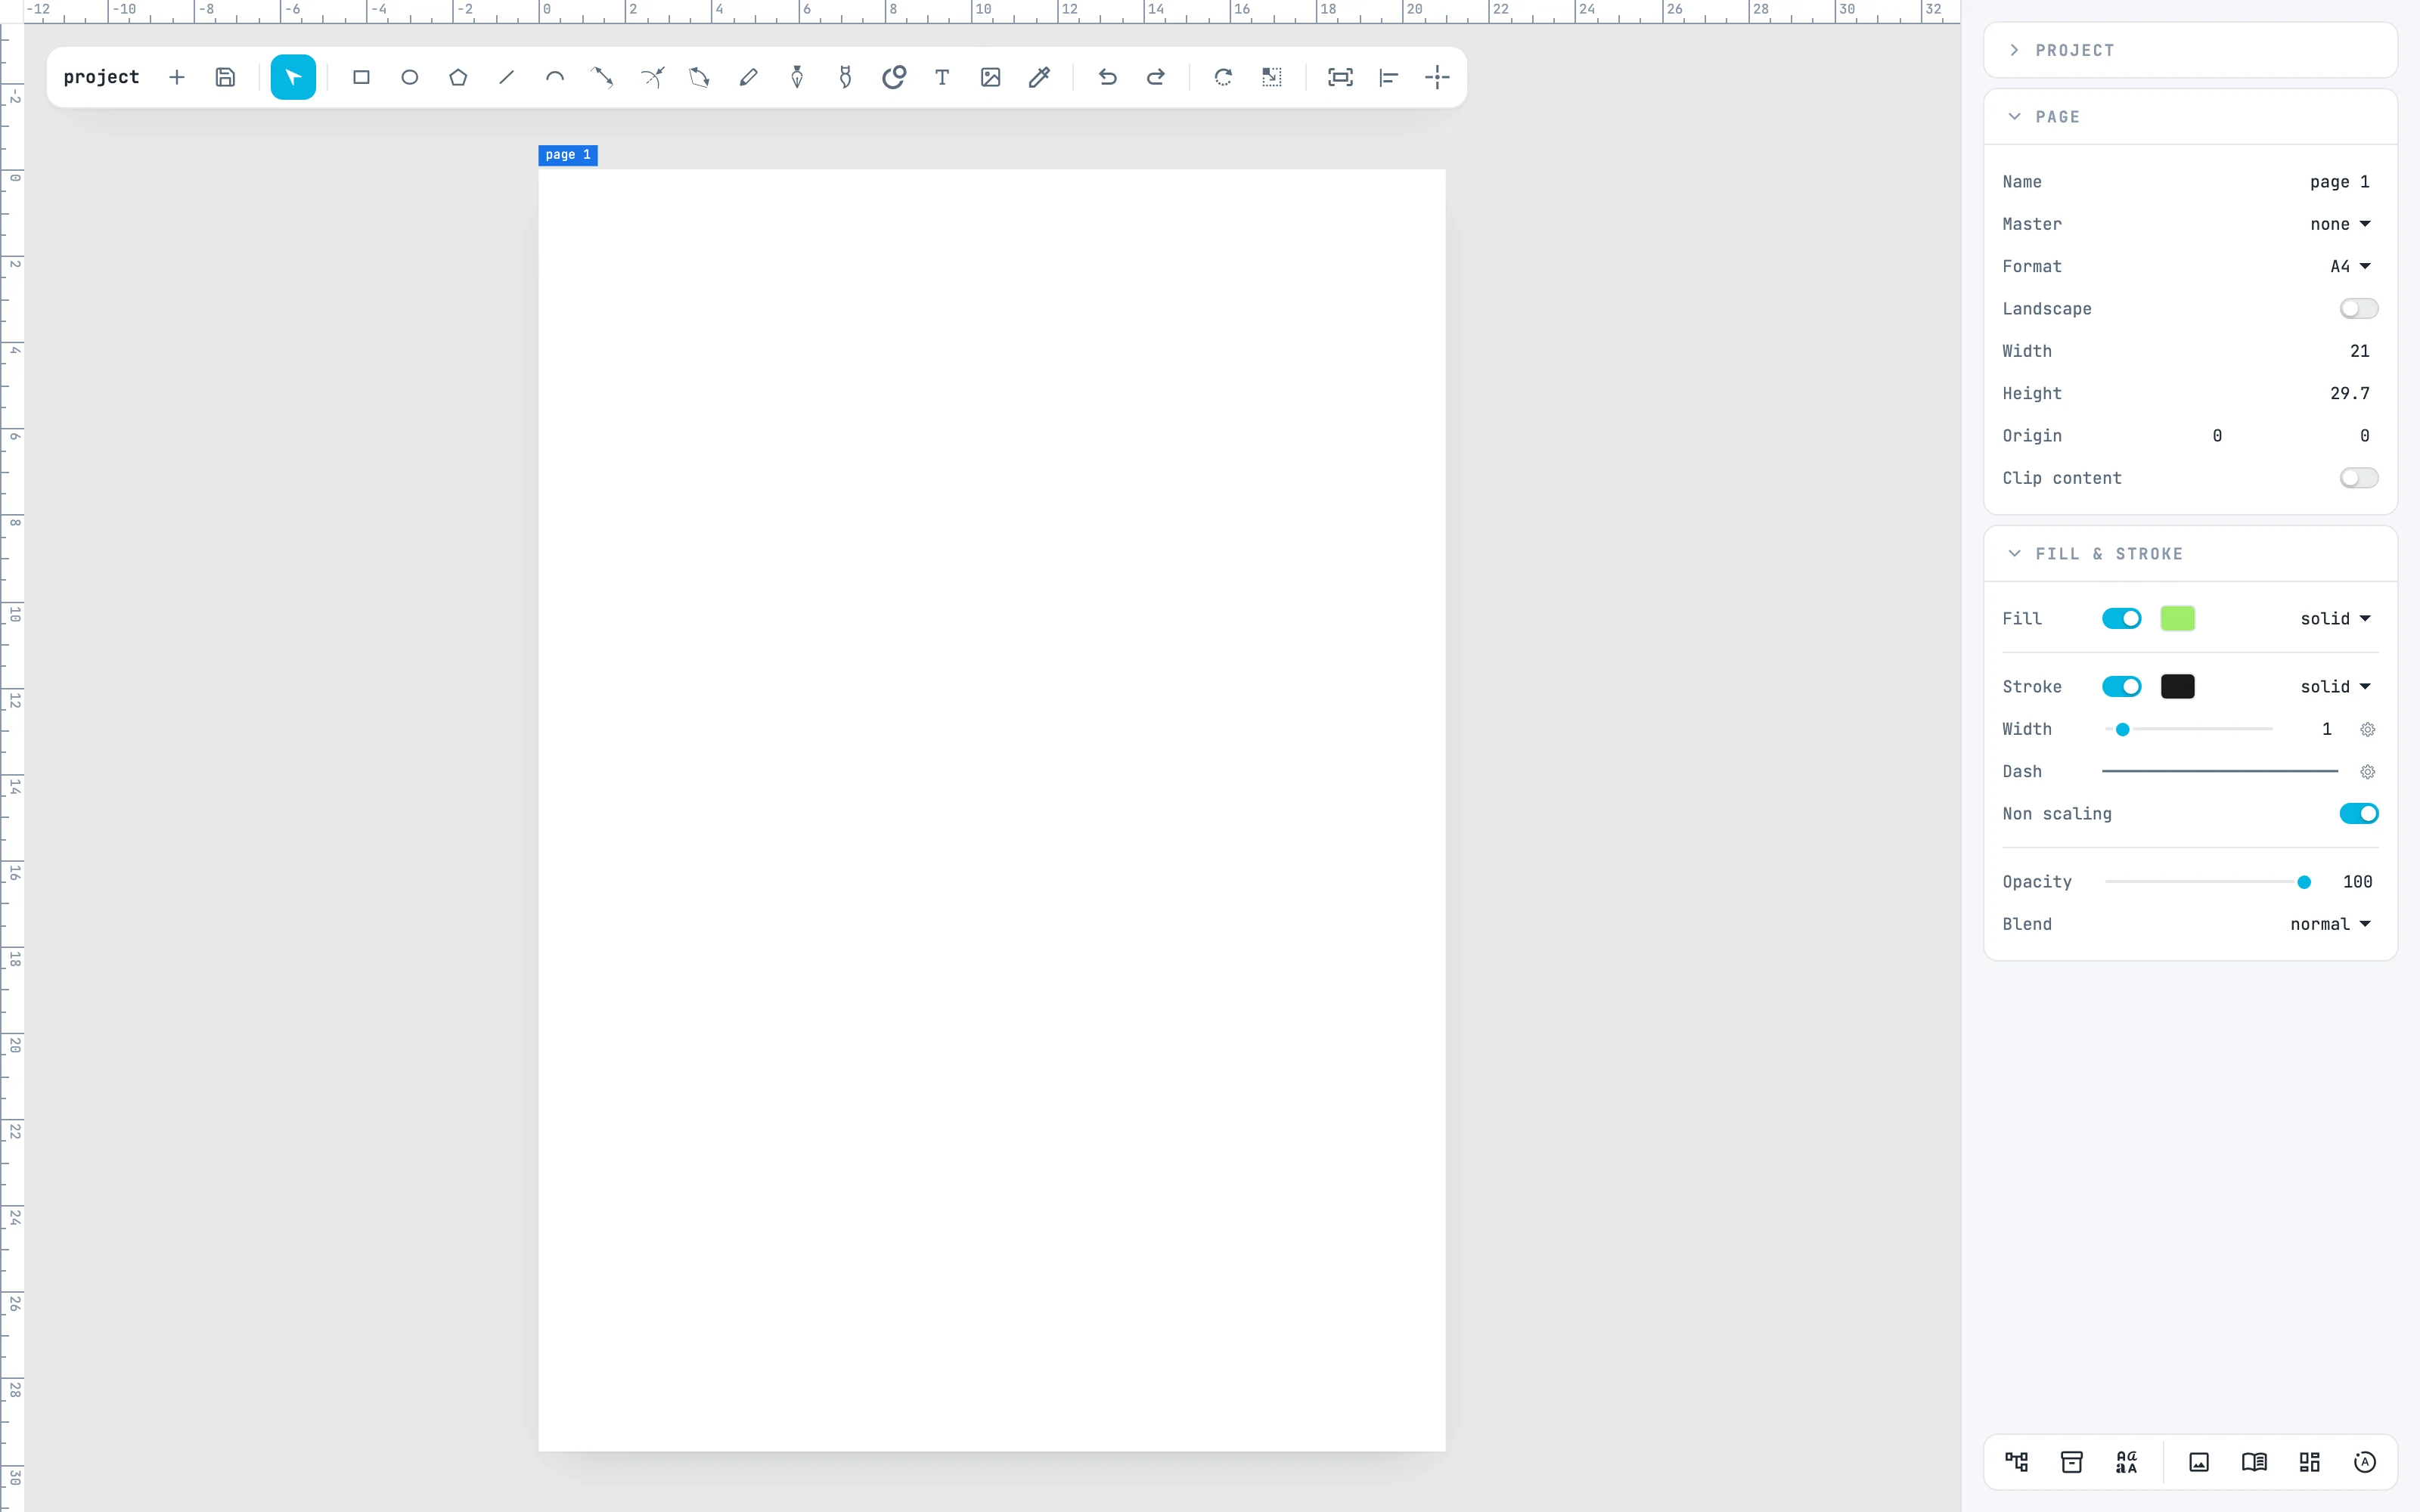Choose the calligraphy marker pen tool

(845, 77)
